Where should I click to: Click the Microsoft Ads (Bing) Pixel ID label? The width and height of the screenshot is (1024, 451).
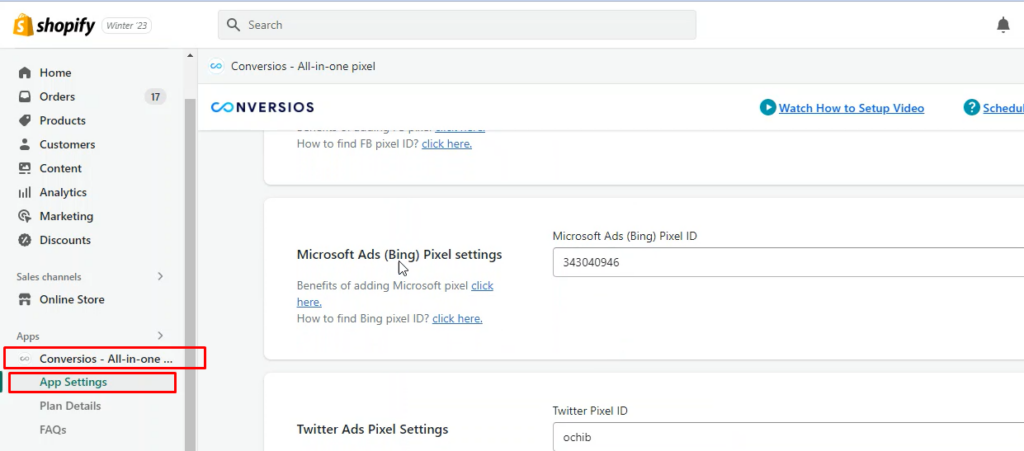624,236
